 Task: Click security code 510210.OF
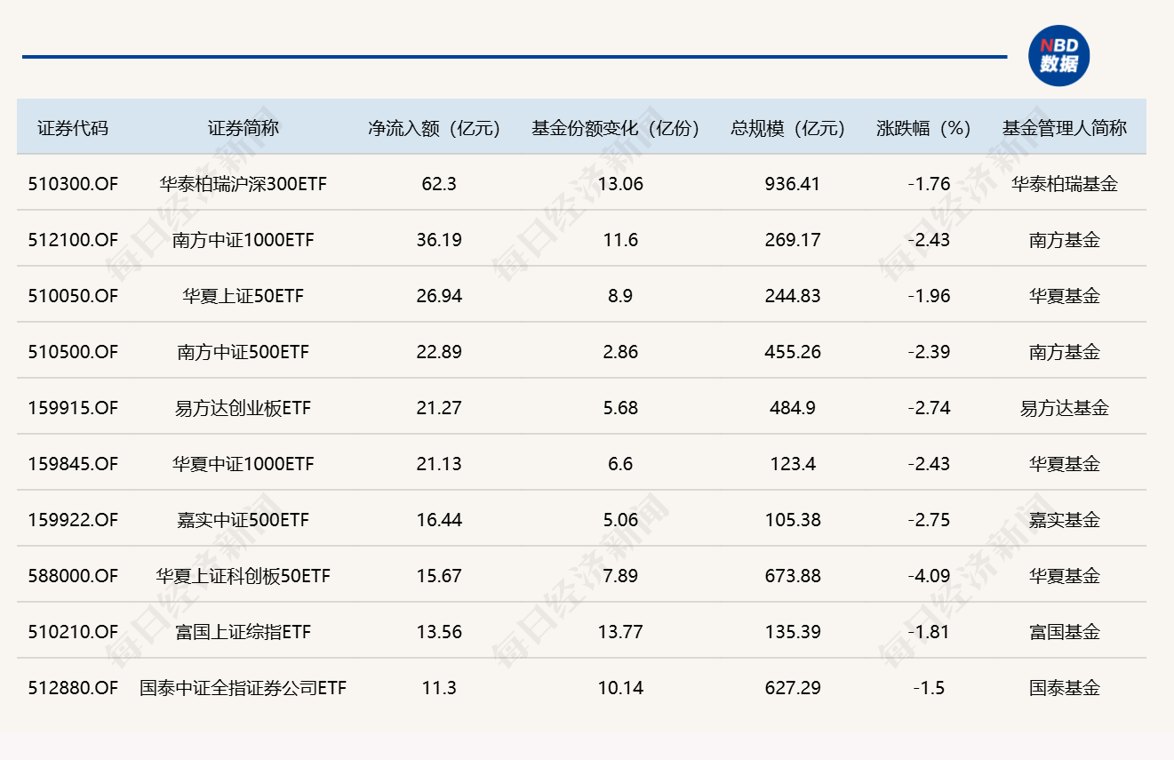pos(73,632)
